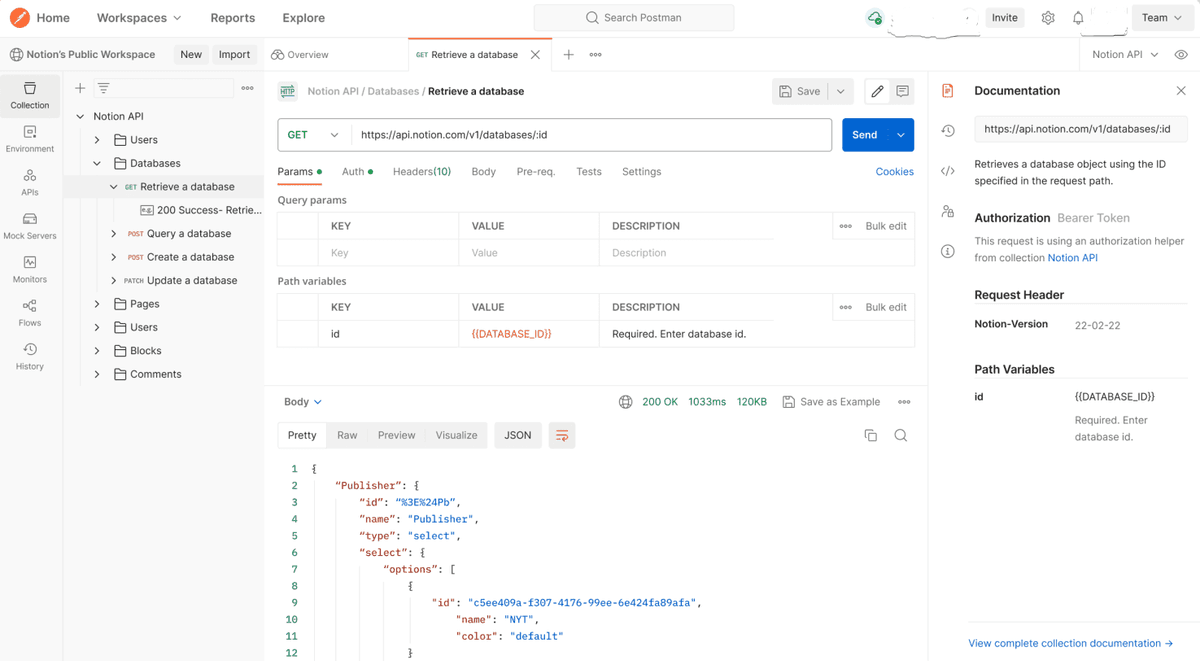Switch response view to Raw

347,435
